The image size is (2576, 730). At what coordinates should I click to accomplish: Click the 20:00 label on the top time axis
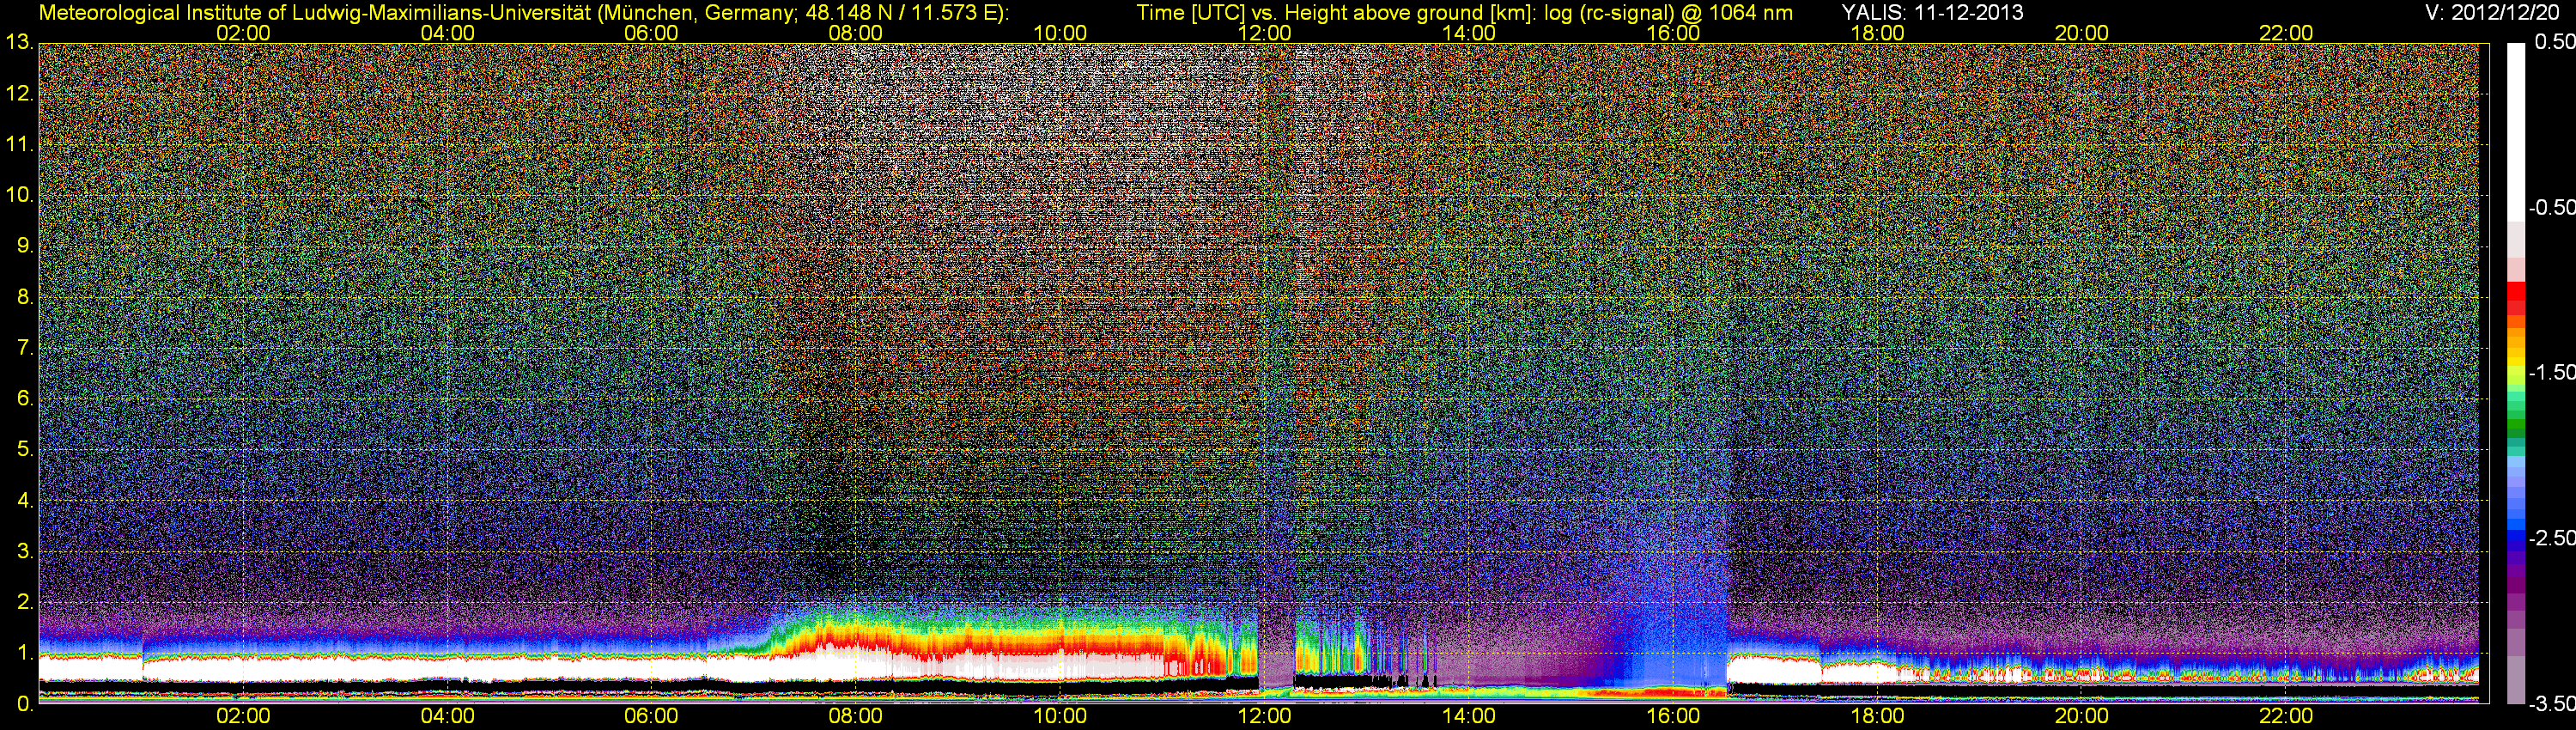2082,33
